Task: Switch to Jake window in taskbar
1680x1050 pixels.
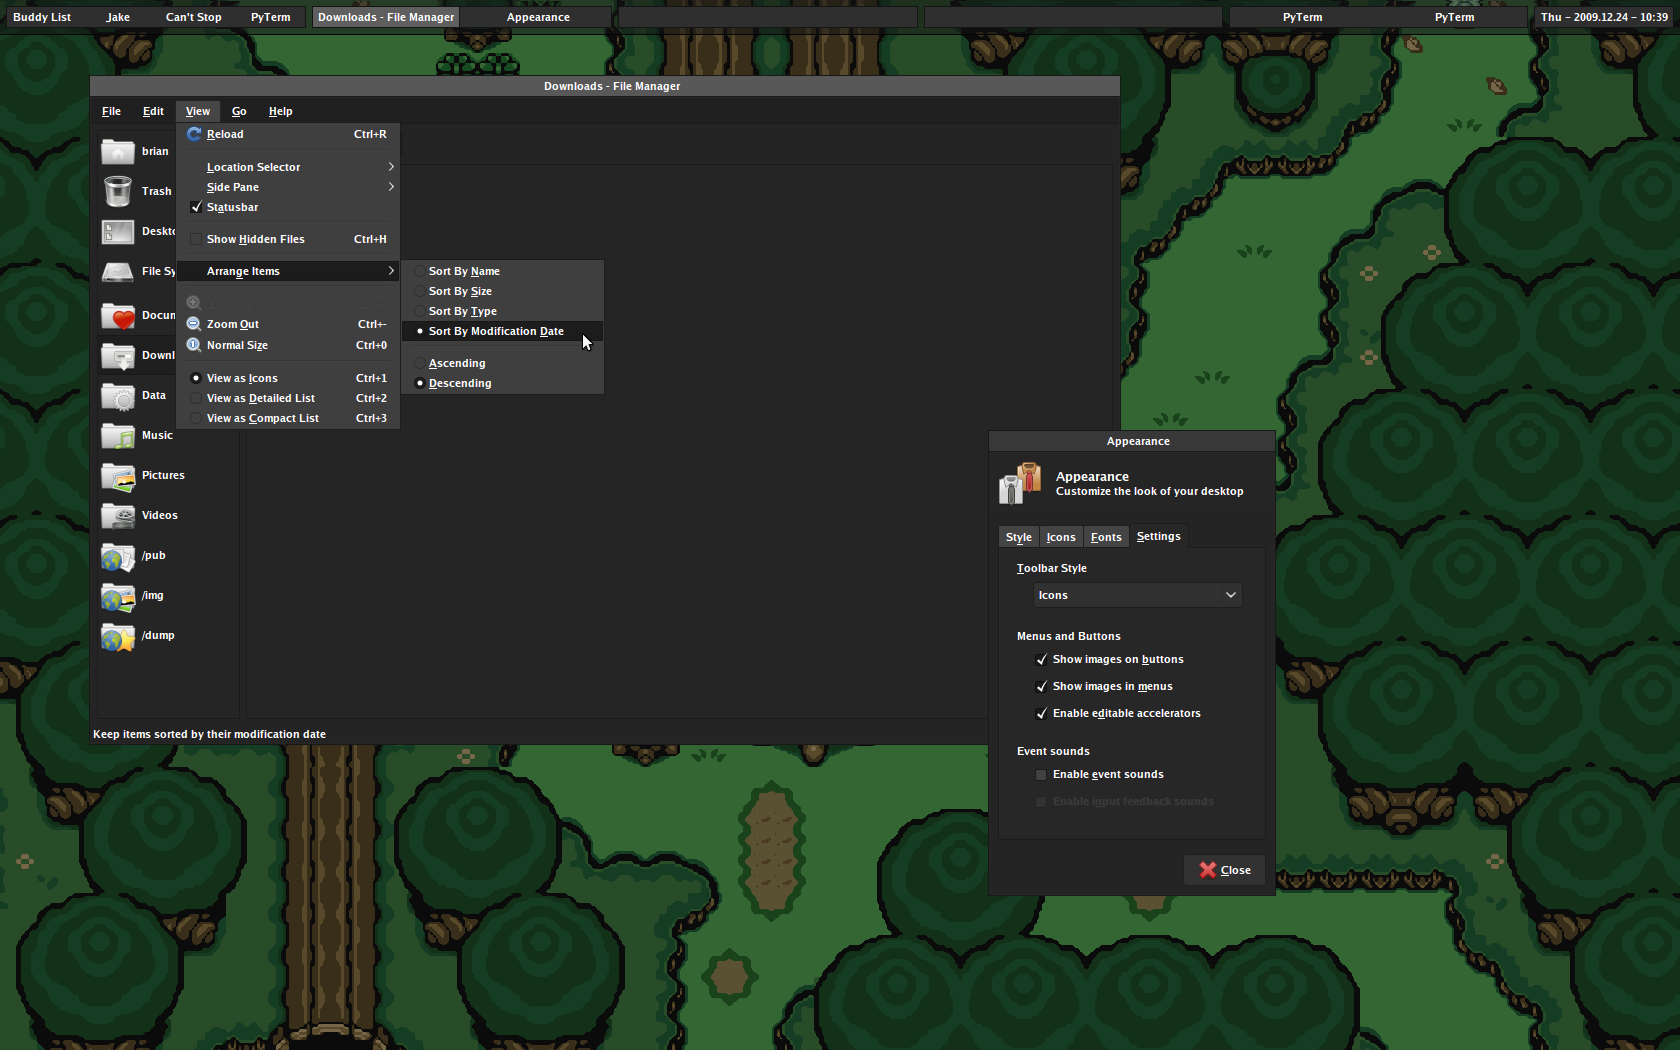Action: pyautogui.click(x=118, y=17)
